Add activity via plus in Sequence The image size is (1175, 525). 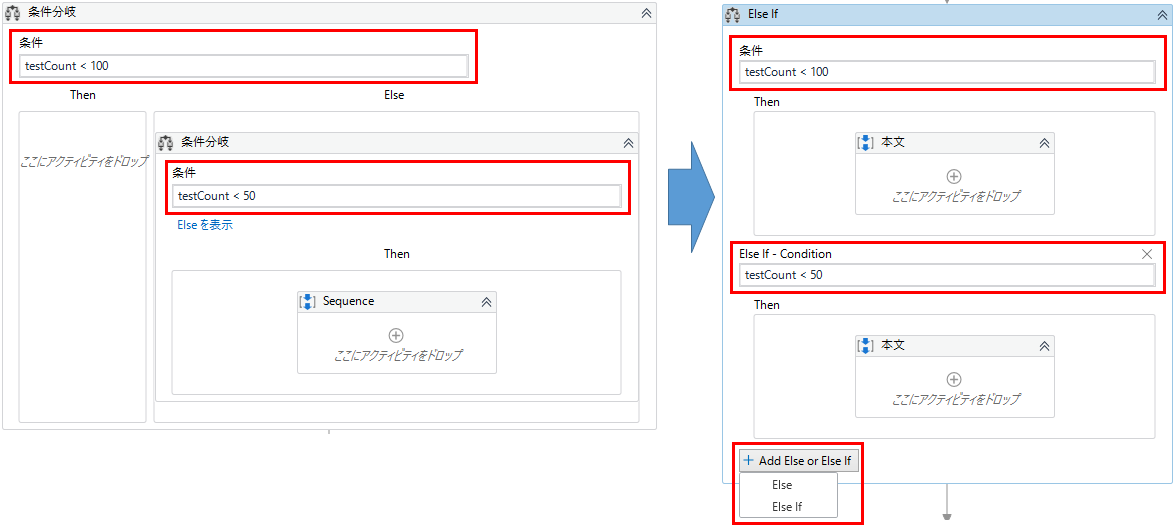396,335
